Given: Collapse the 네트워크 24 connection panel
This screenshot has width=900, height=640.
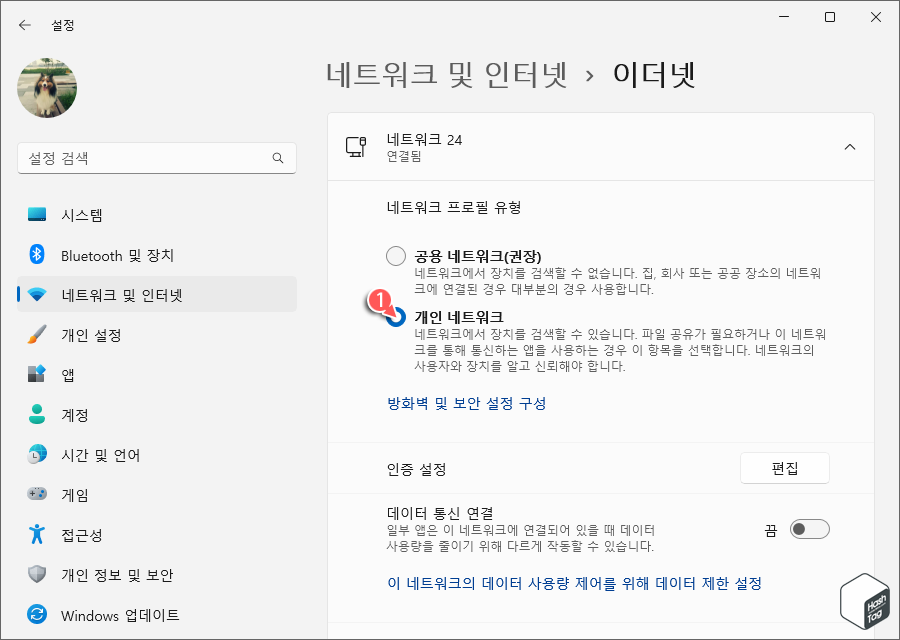Looking at the screenshot, I should [849, 146].
